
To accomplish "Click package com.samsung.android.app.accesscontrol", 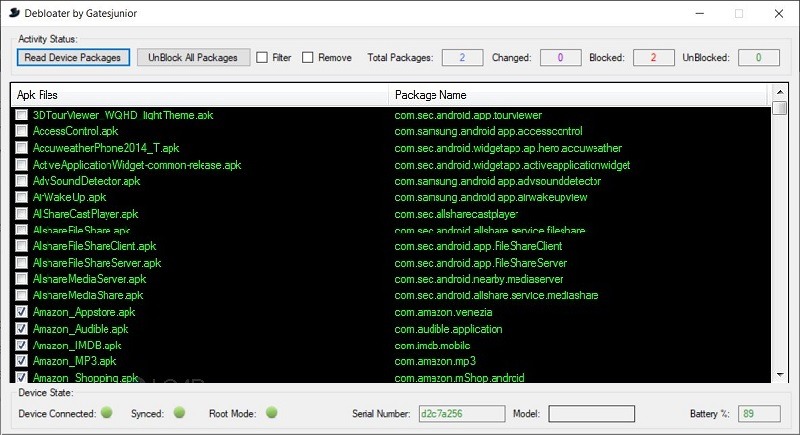I will click(x=488, y=131).
